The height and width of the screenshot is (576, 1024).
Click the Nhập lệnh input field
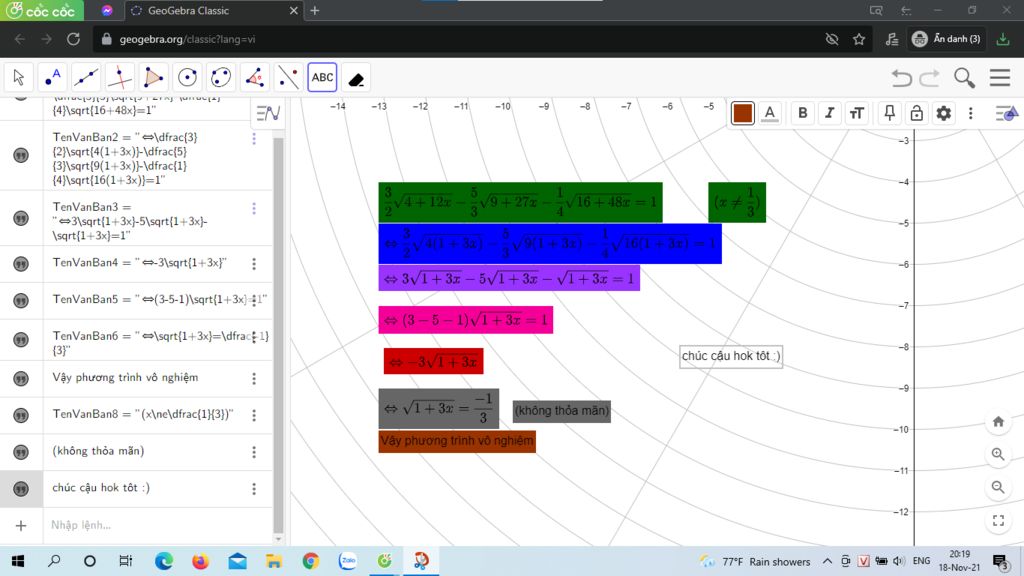tap(157, 525)
